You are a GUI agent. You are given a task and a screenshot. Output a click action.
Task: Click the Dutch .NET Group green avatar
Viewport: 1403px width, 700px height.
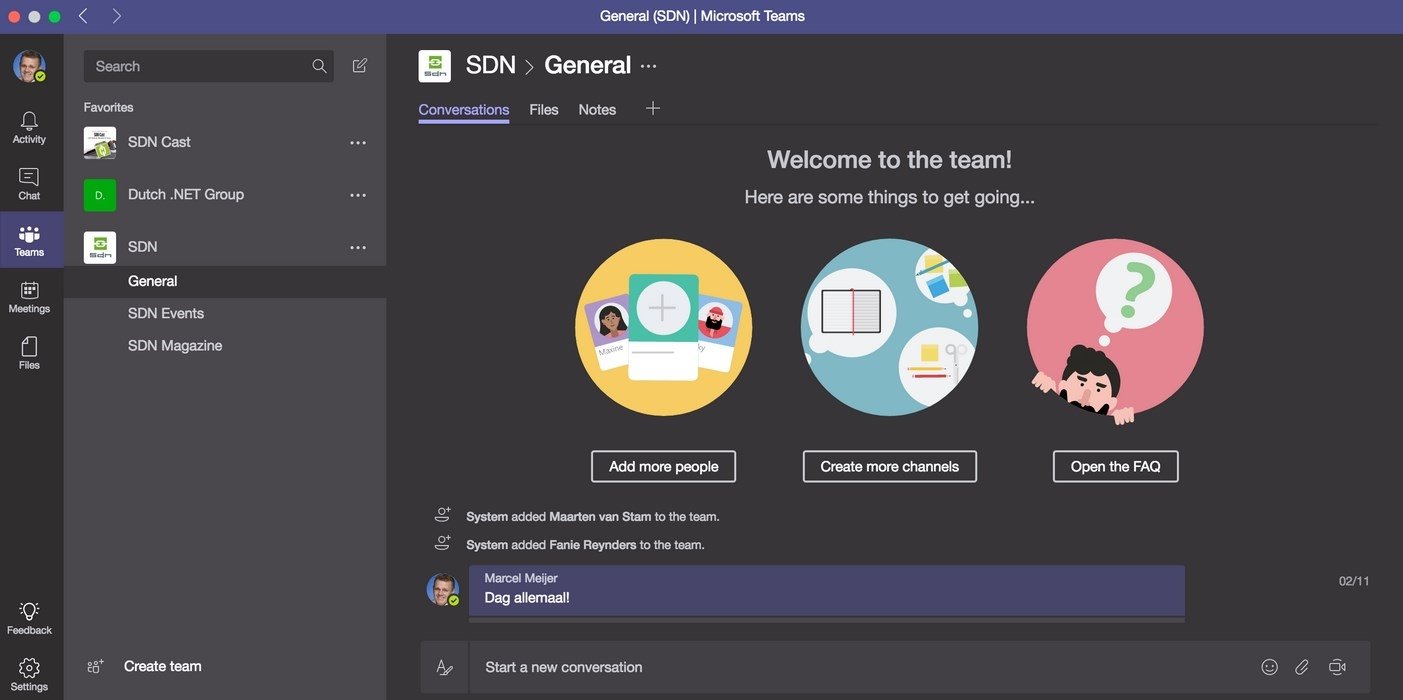tap(100, 195)
